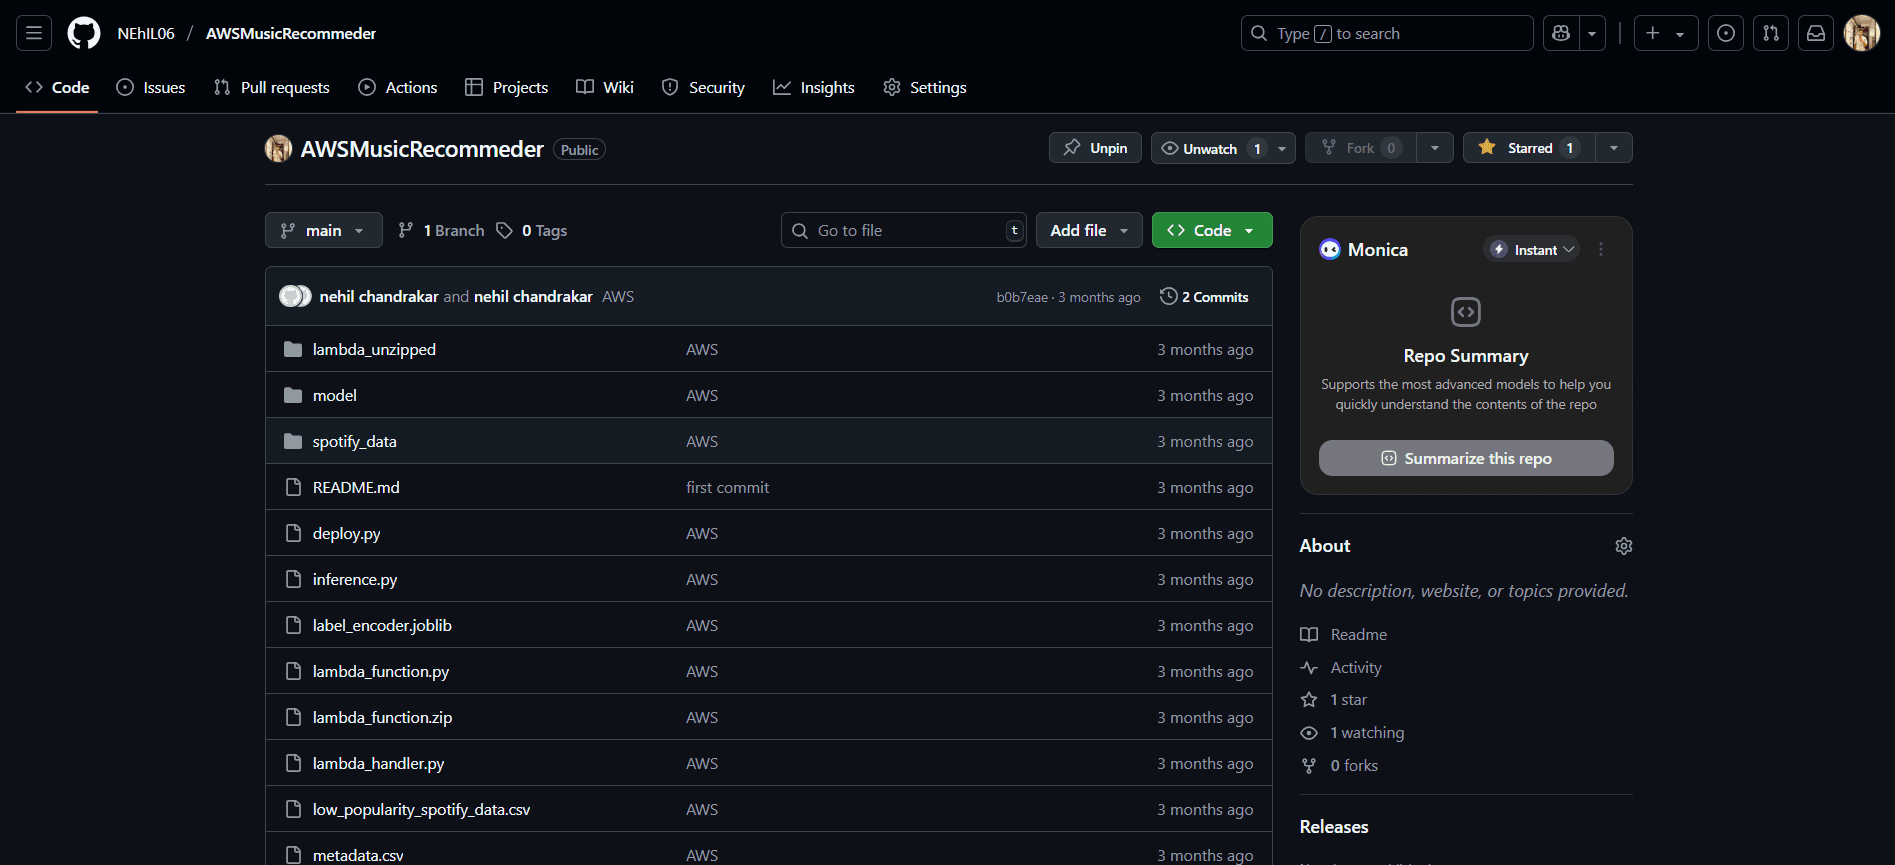Open the green Code dropdown
The height and width of the screenshot is (865, 1895).
pos(1212,230)
